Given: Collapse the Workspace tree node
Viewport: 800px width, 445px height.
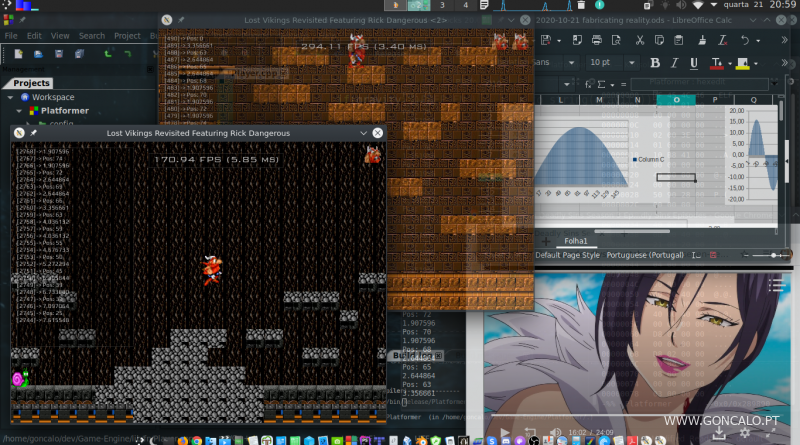Looking at the screenshot, I should tap(10, 97).
